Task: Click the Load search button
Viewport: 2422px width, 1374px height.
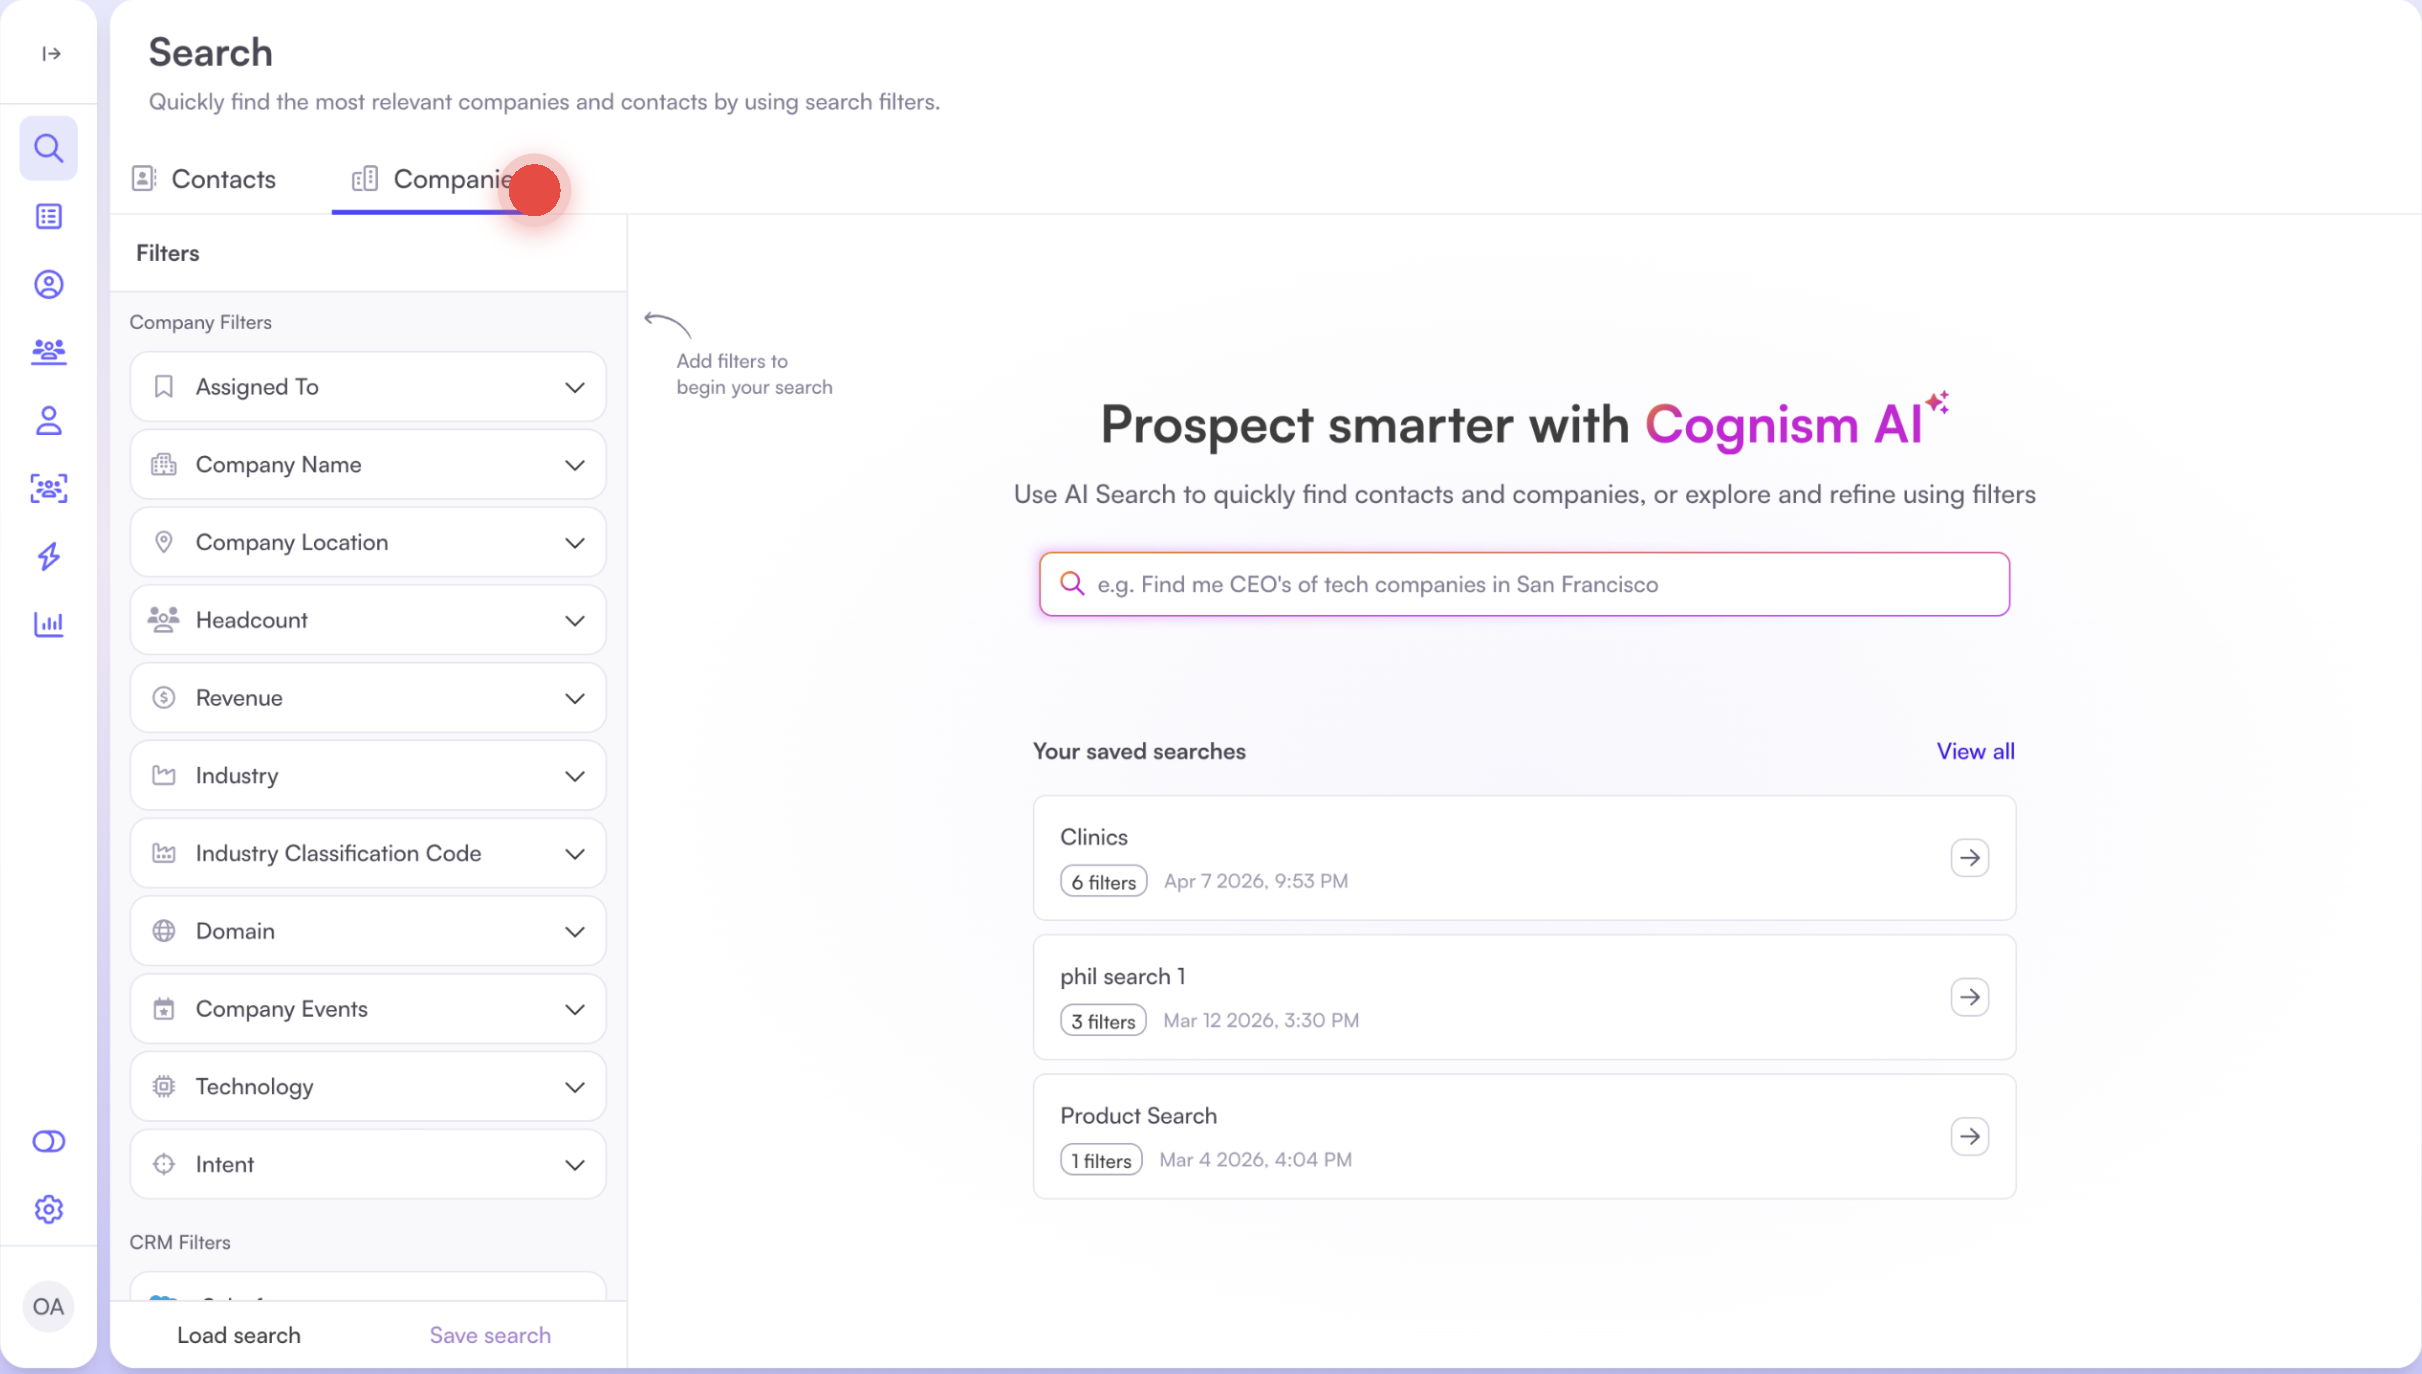Action: tap(238, 1335)
